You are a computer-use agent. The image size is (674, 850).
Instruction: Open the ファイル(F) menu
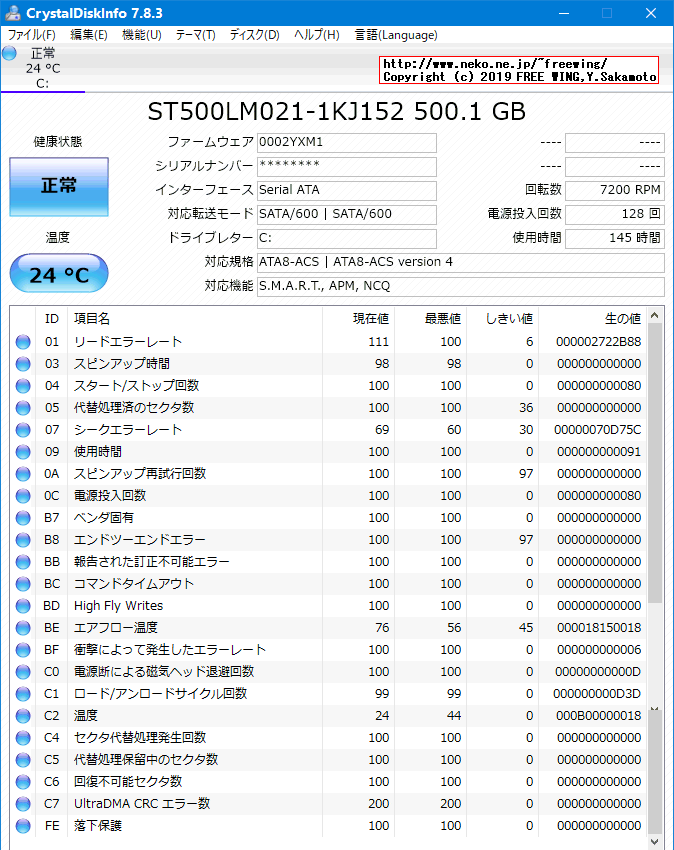tap(30, 34)
